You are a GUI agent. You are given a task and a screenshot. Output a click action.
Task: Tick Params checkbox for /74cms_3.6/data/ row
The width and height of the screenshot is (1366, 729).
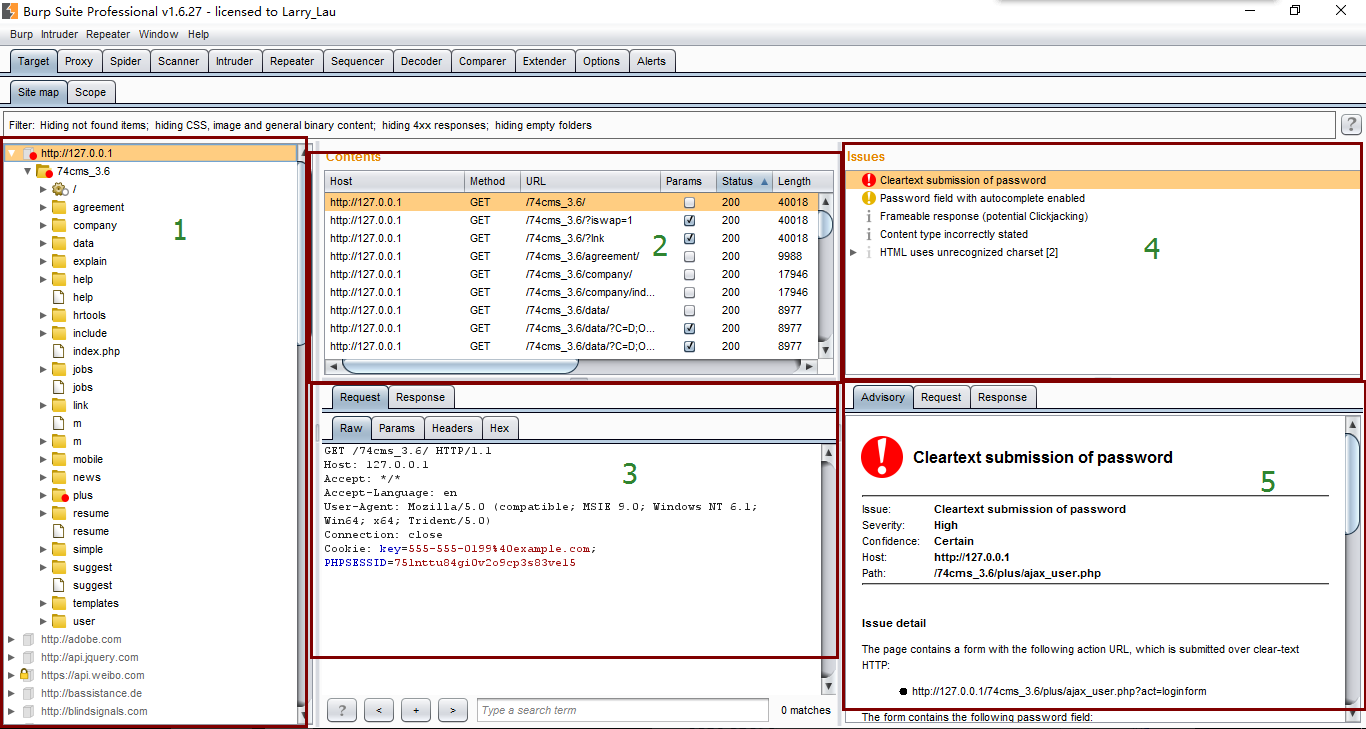[x=689, y=310]
